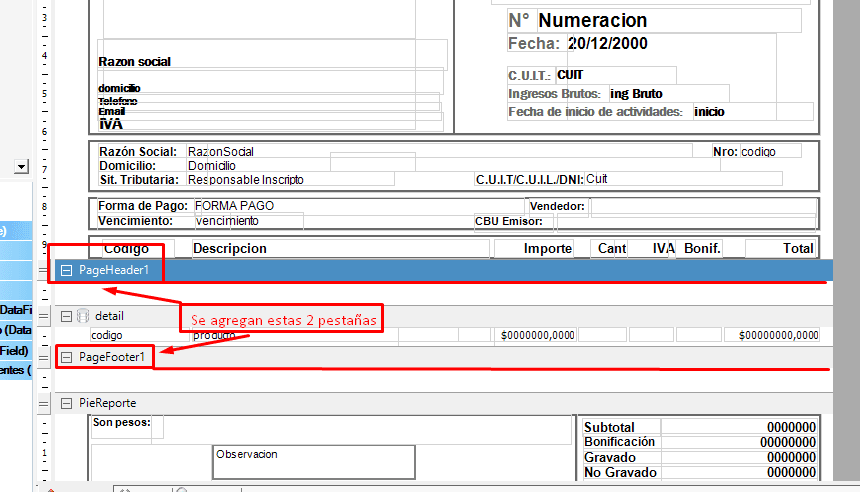Click the grip handle left of PageFooter1

click(x=42, y=357)
